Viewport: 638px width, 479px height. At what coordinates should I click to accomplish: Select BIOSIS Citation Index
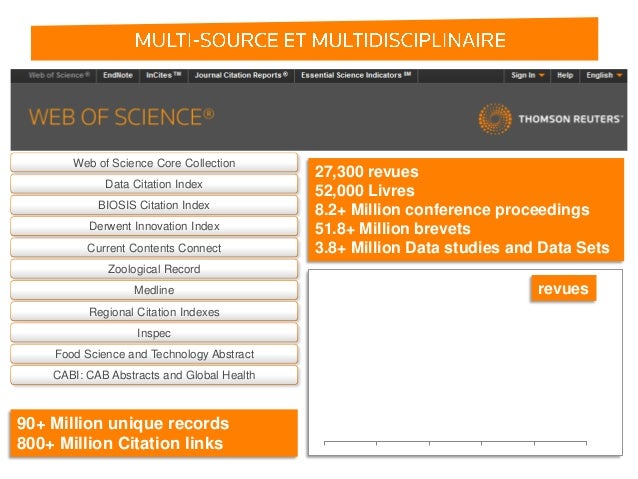154,205
